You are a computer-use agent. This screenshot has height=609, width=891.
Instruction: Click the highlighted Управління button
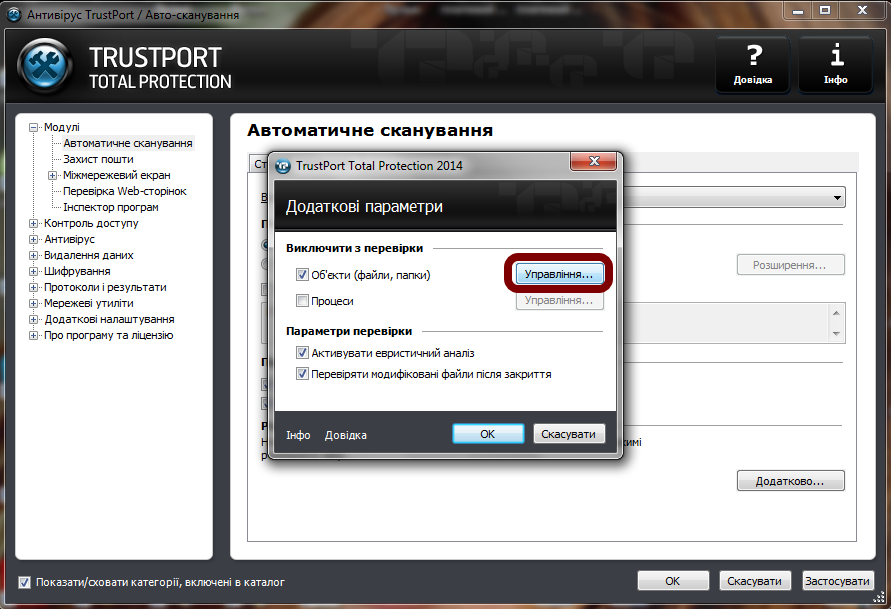(x=559, y=273)
